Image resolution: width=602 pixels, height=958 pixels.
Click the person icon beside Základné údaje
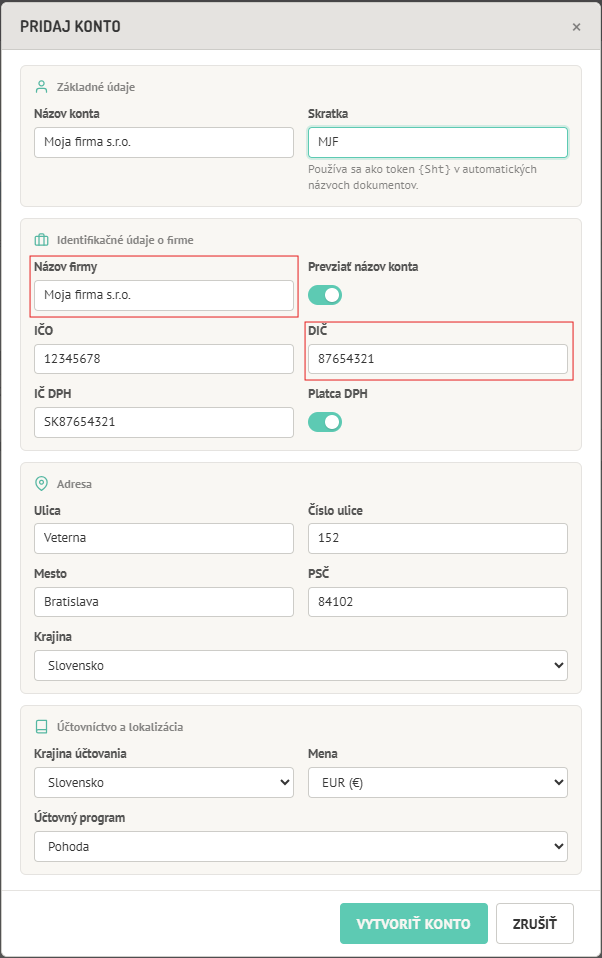[x=41, y=87]
